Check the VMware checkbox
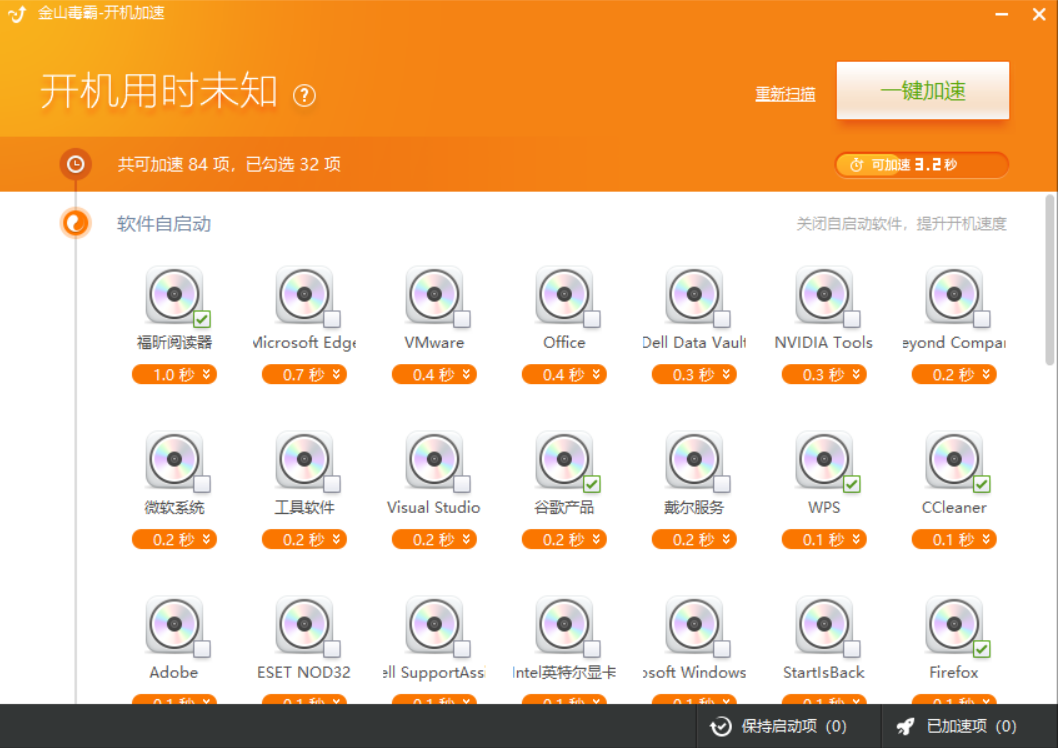This screenshot has height=748, width=1058. tap(462, 319)
